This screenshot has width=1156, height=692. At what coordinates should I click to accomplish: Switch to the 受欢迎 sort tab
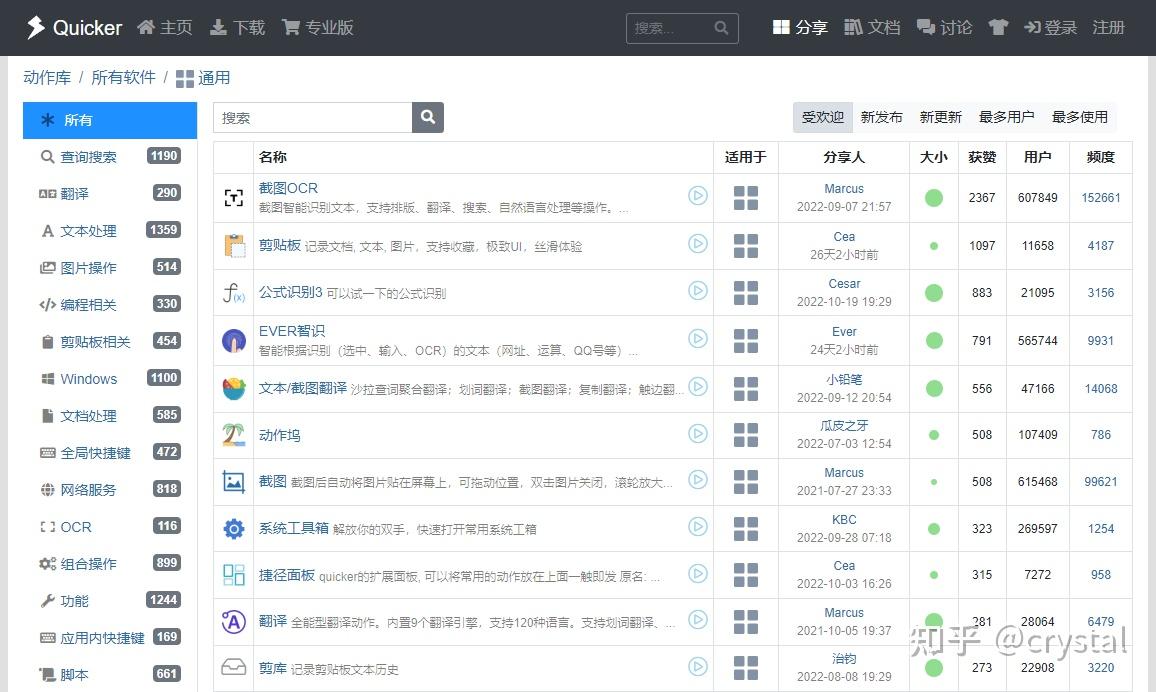[x=823, y=117]
